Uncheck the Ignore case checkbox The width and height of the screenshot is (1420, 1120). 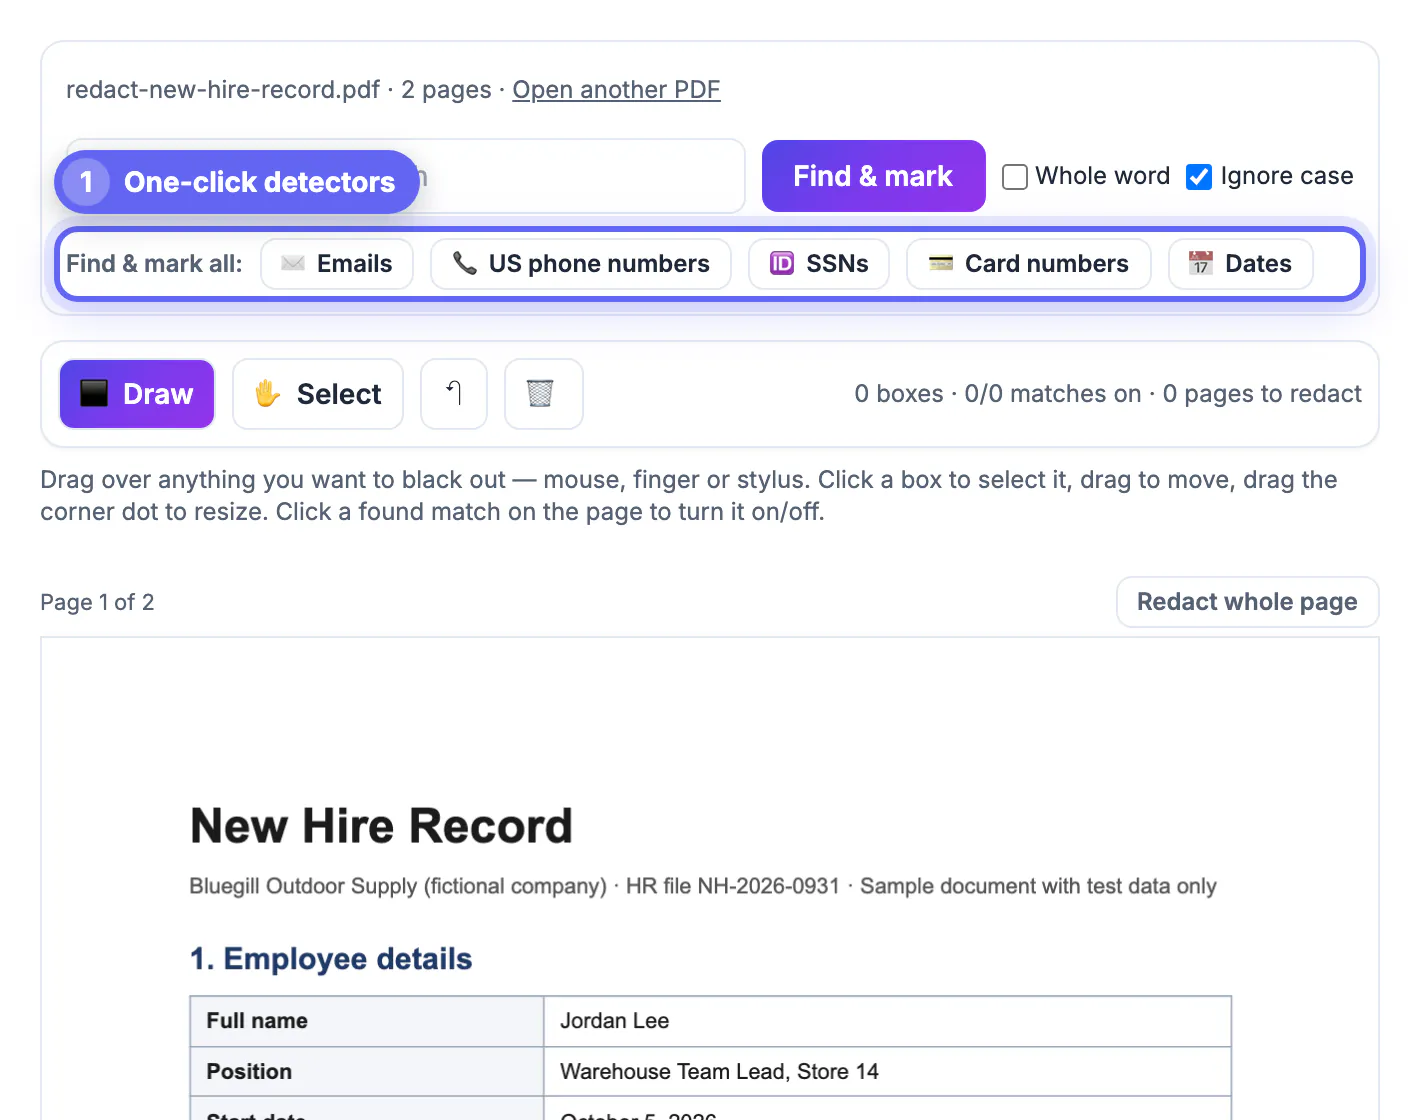tap(1199, 177)
